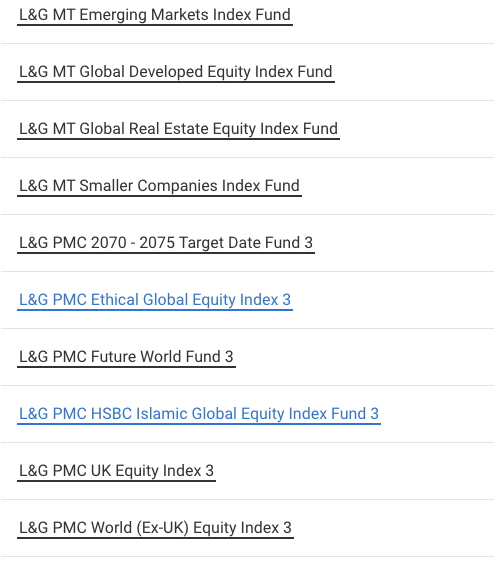Open L&G MT Global Developed Equity Index Fund

(176, 72)
